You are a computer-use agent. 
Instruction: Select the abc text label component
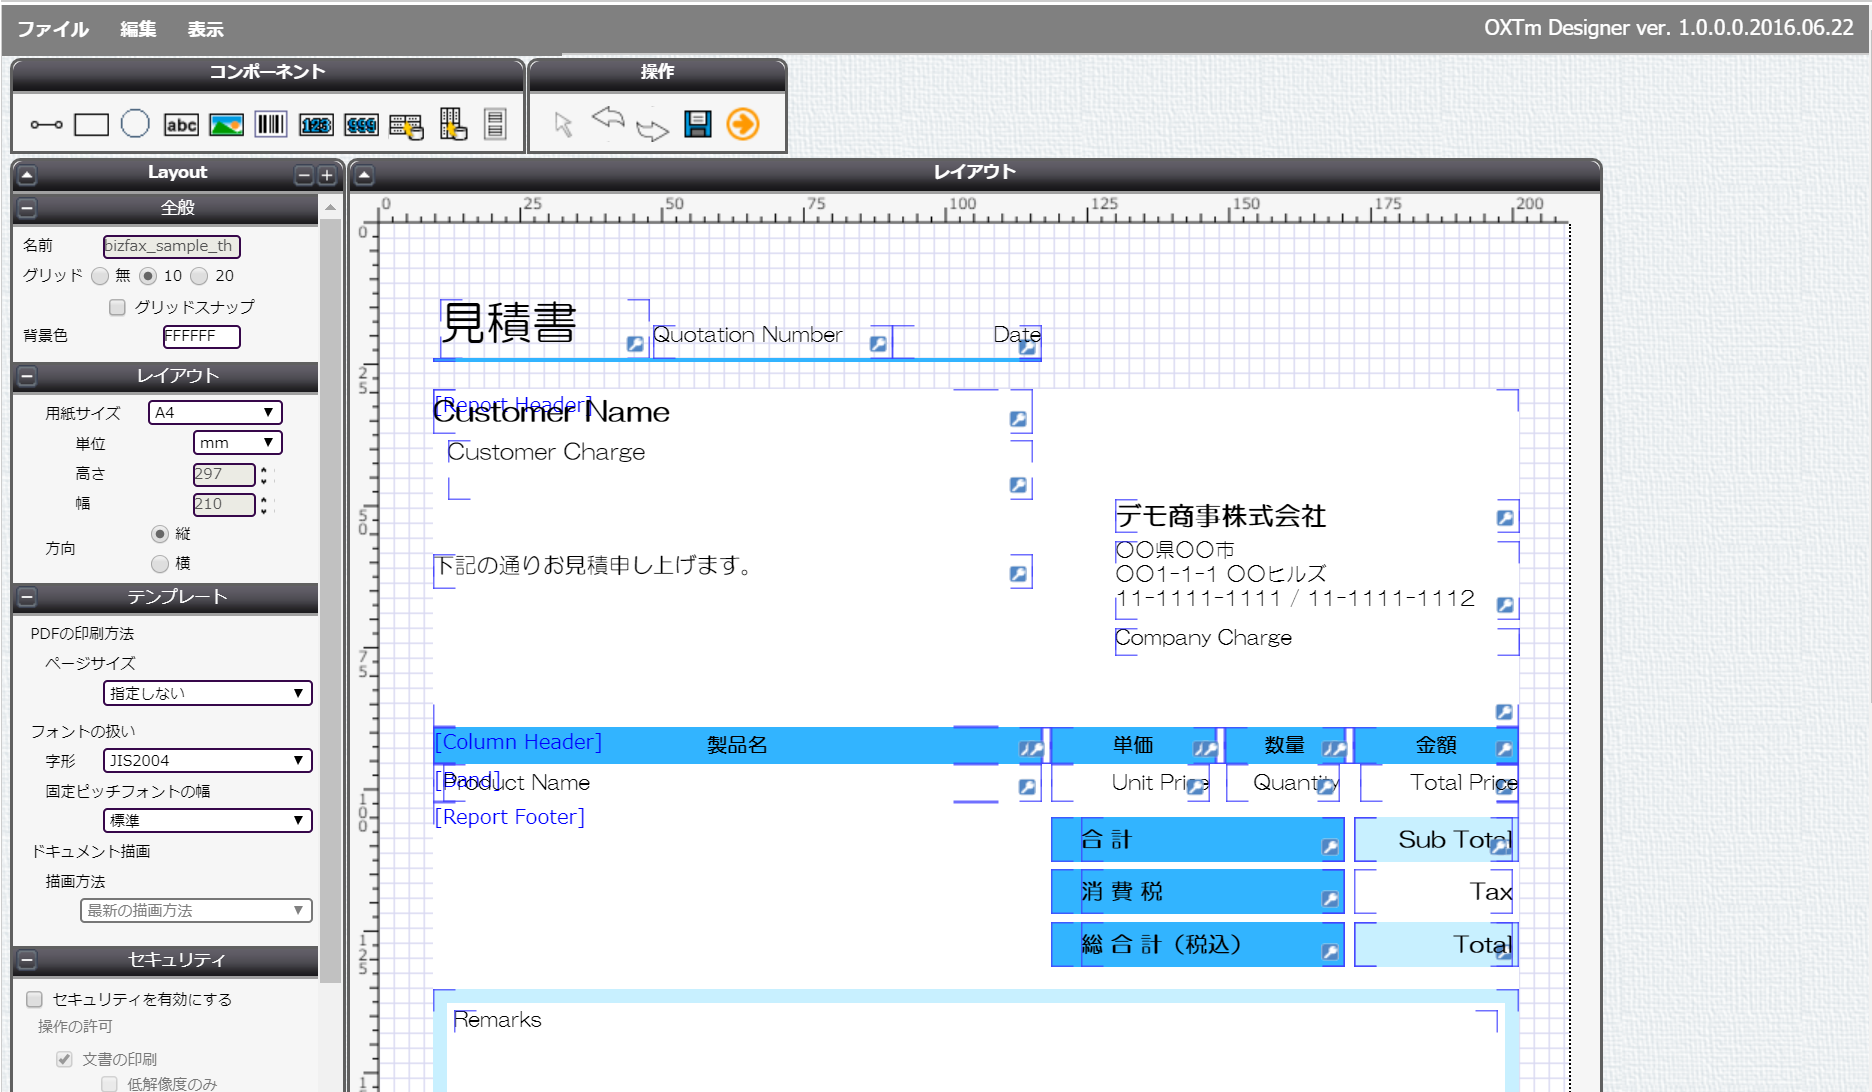(181, 125)
